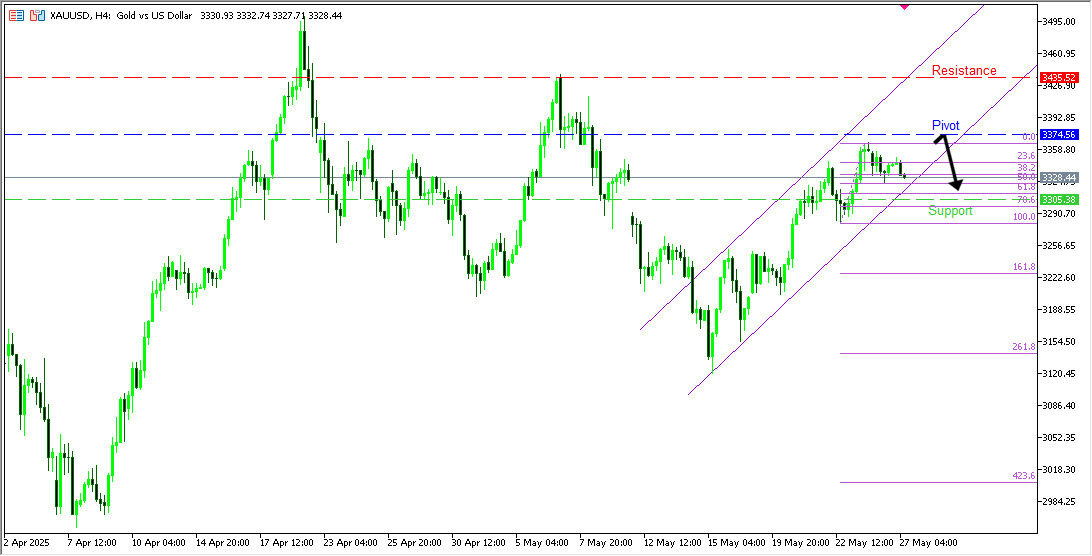Click the 17 Apr 12:00 time axis label
Image resolution: width=1092 pixels, height=556 pixels.
click(285, 542)
